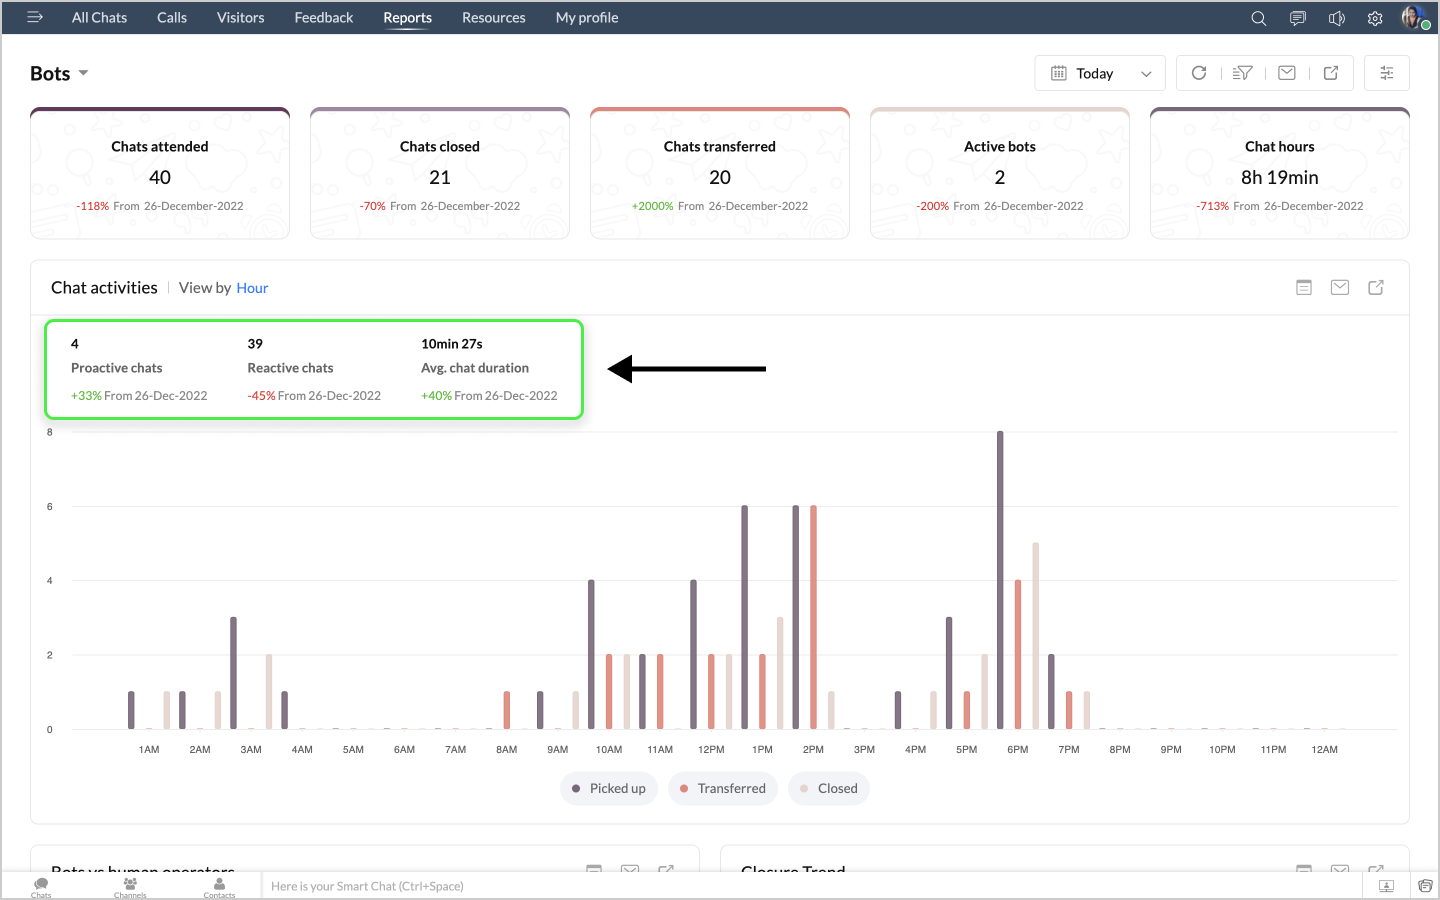Click the settings gear icon
1440x900 pixels.
tap(1375, 18)
